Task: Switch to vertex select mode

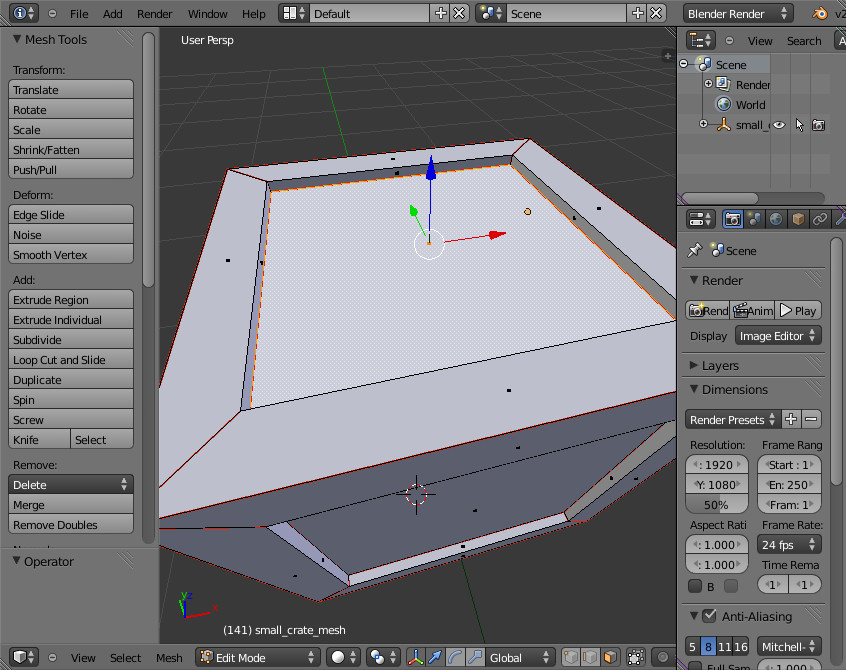Action: coord(571,657)
